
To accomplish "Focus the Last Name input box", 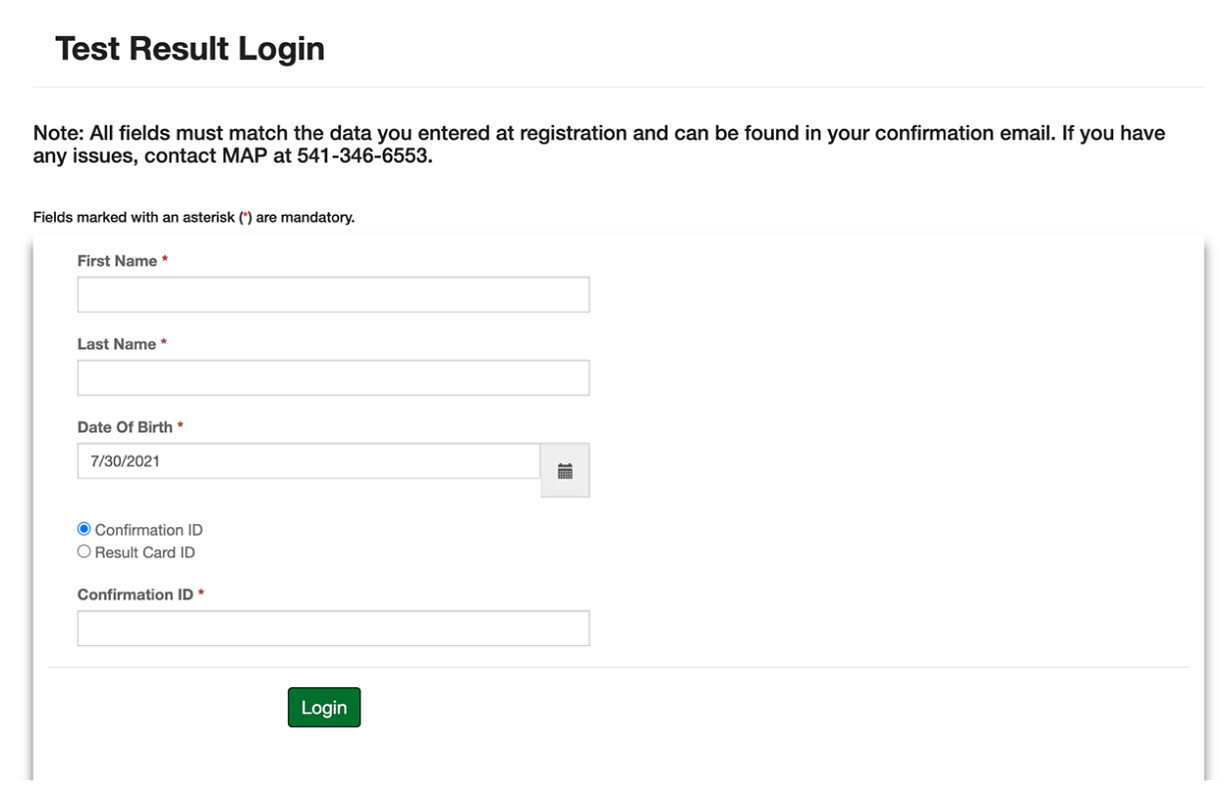I will point(335,376).
